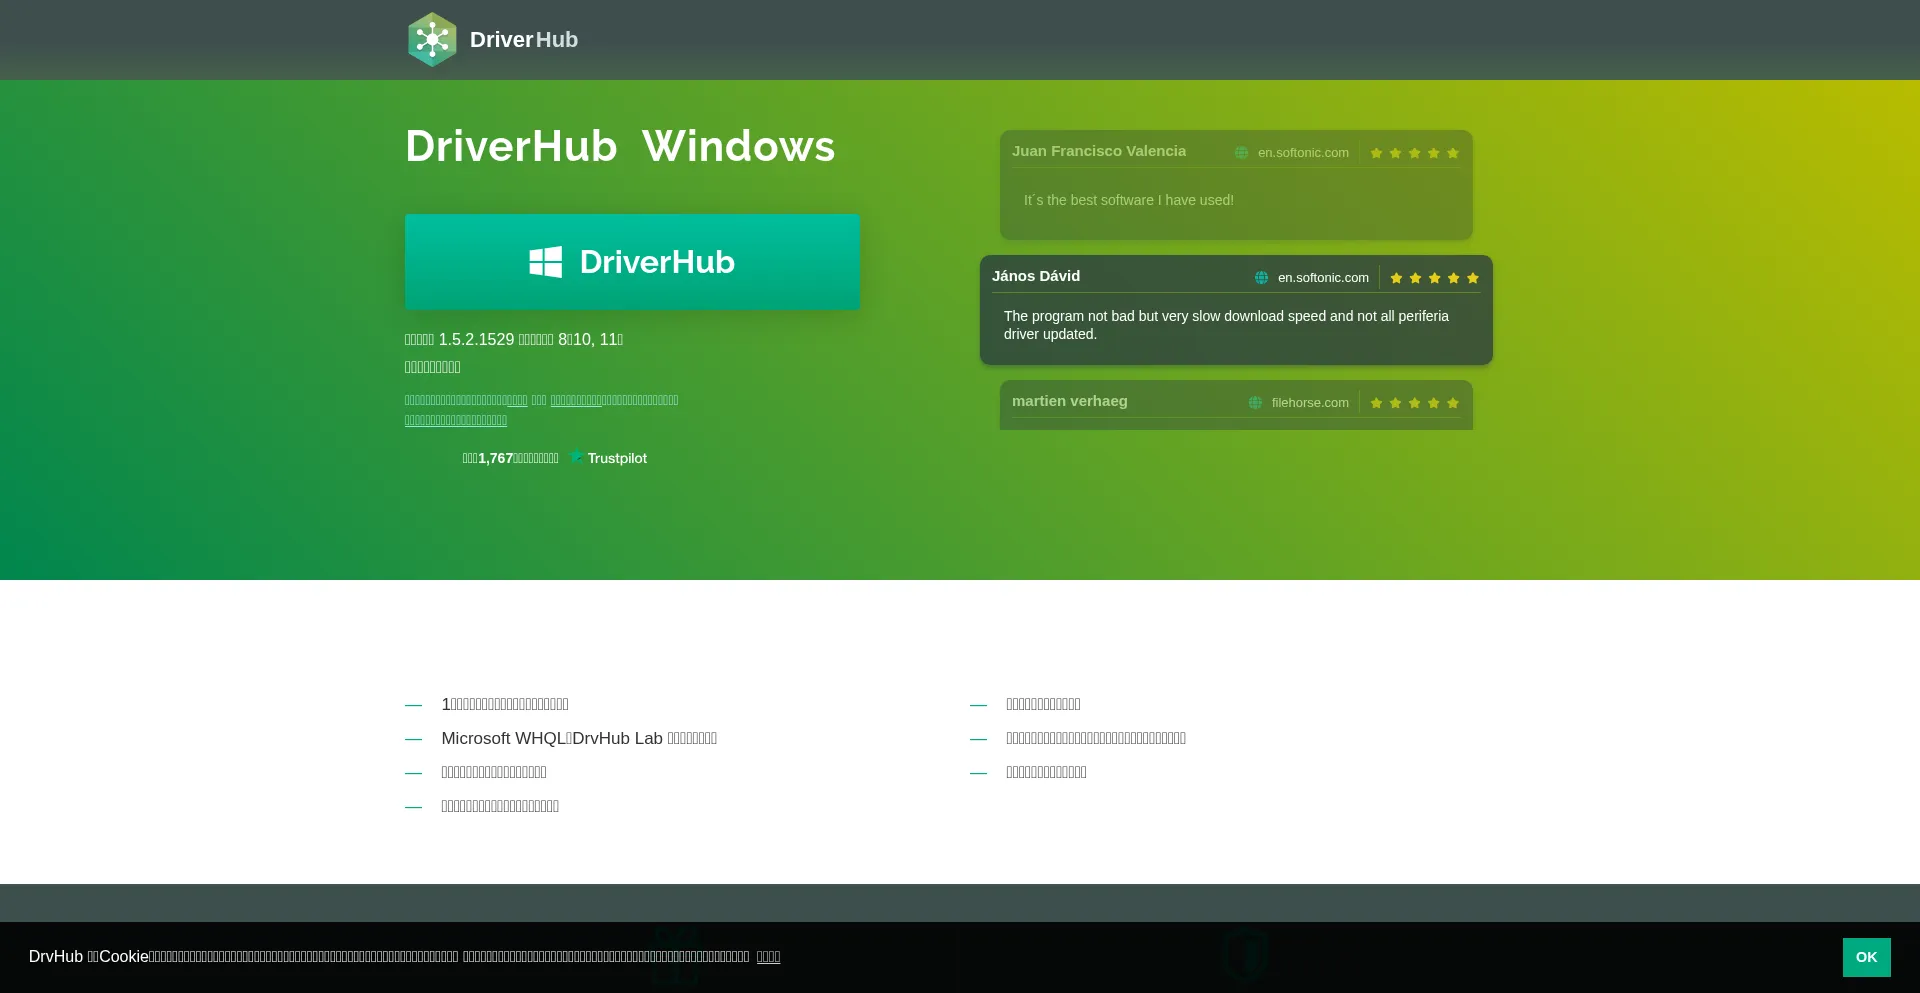Viewport: 1920px width, 993px height.
Task: Open en.softonic.com in Juan Francisco Valencia's review
Action: point(1303,153)
